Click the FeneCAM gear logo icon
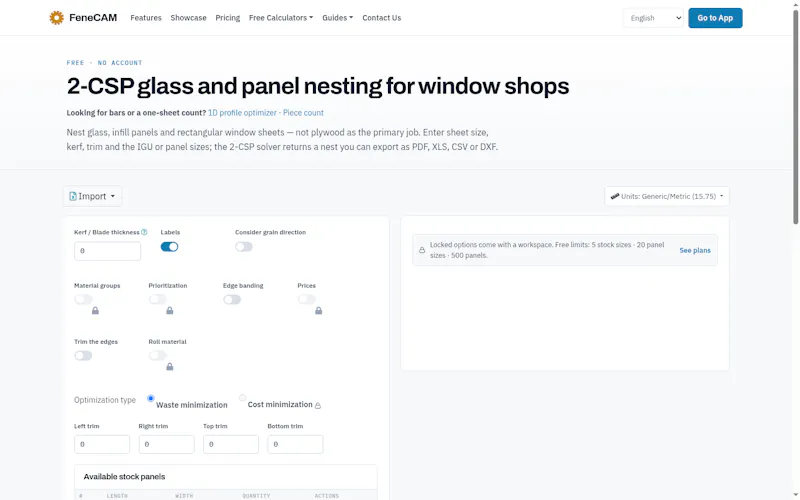The width and height of the screenshot is (800, 500). (x=56, y=18)
